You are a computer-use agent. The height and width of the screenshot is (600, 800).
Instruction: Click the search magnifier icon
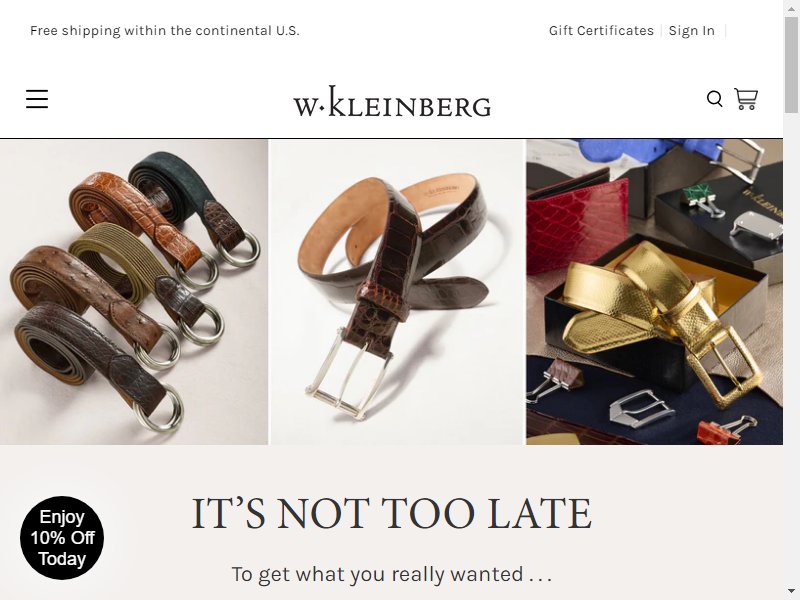click(x=714, y=99)
